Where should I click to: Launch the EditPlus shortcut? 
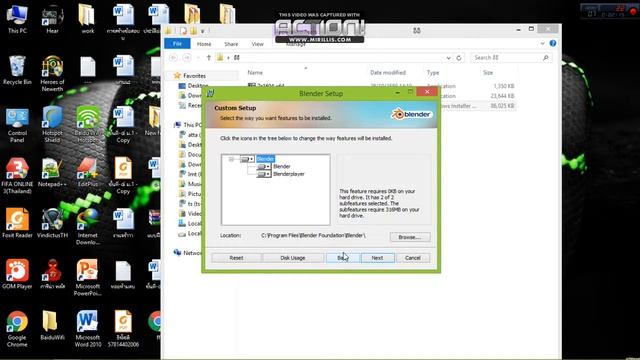click(x=87, y=173)
